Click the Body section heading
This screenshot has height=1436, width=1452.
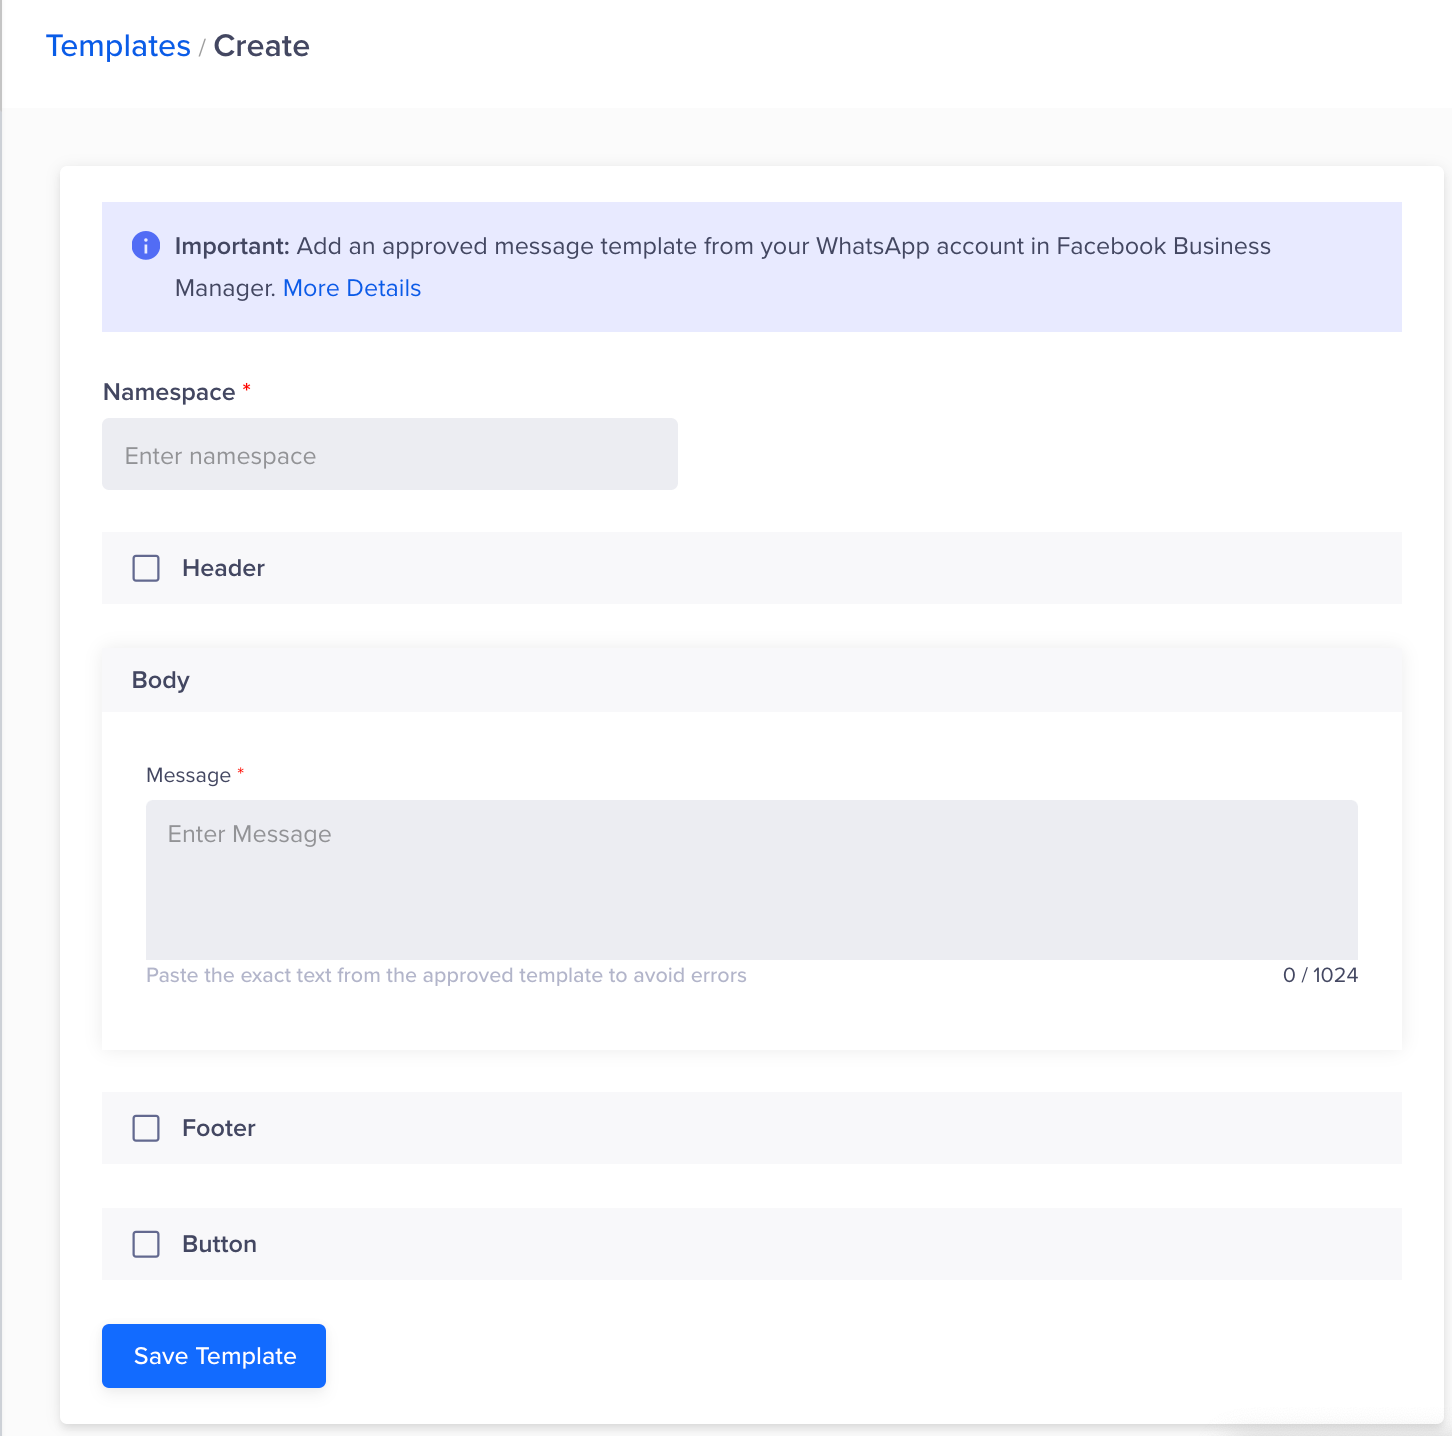click(x=161, y=680)
